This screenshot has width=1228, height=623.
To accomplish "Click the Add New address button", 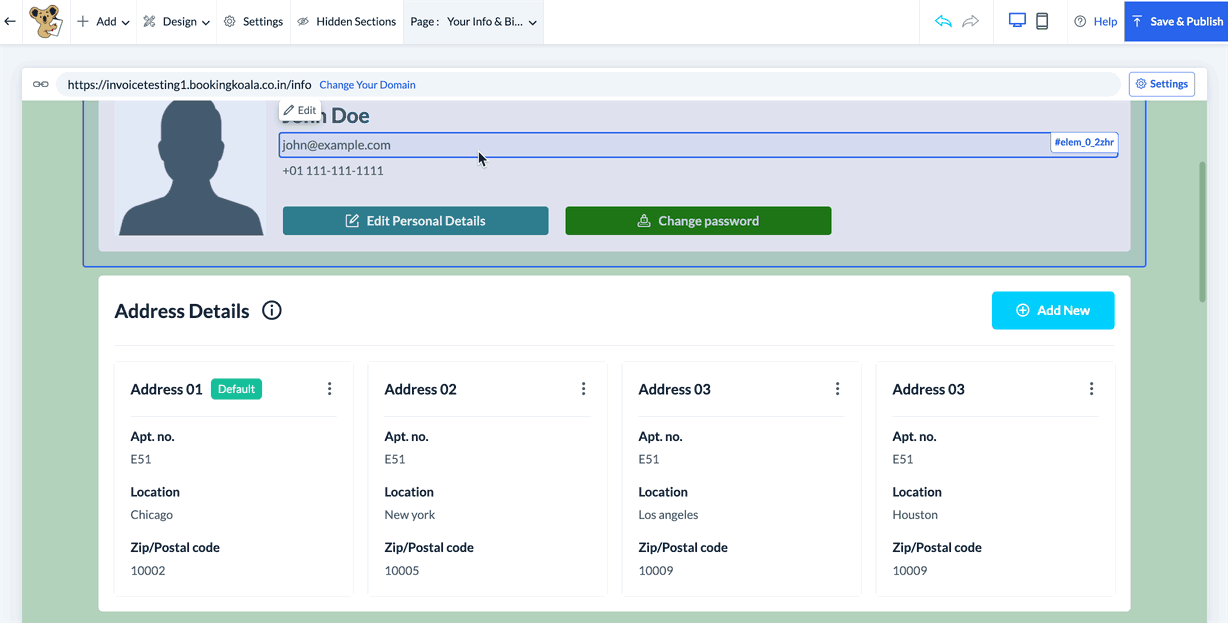I will [x=1053, y=311].
